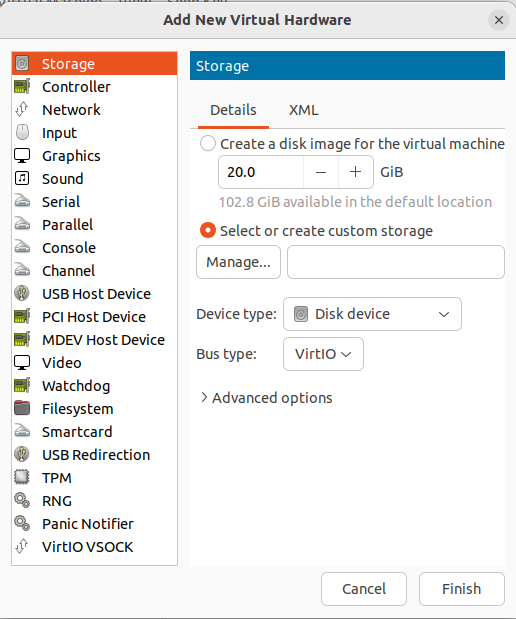The image size is (516, 619).
Task: Select the Panic Notifier gears icon
Action: coord(22,523)
